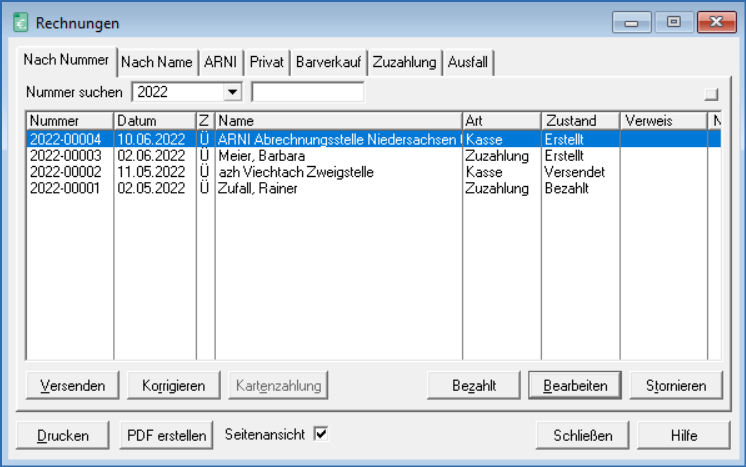Open the year dropdown showing 2022
The height and width of the screenshot is (467, 746).
233,92
